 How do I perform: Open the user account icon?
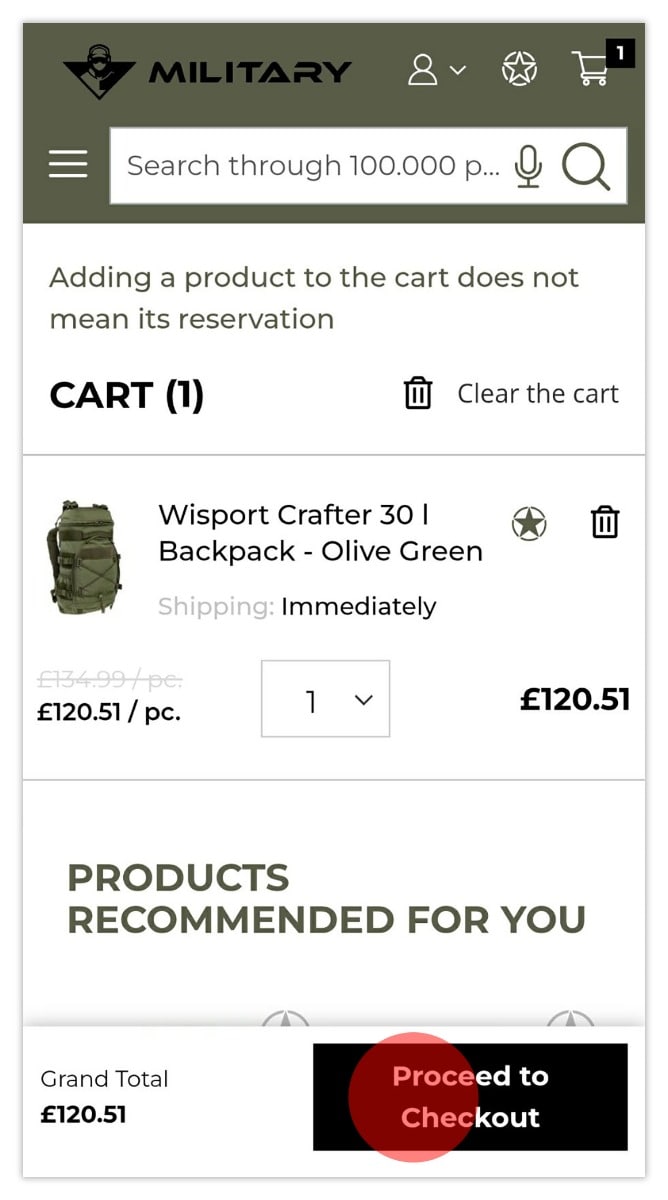coord(423,70)
